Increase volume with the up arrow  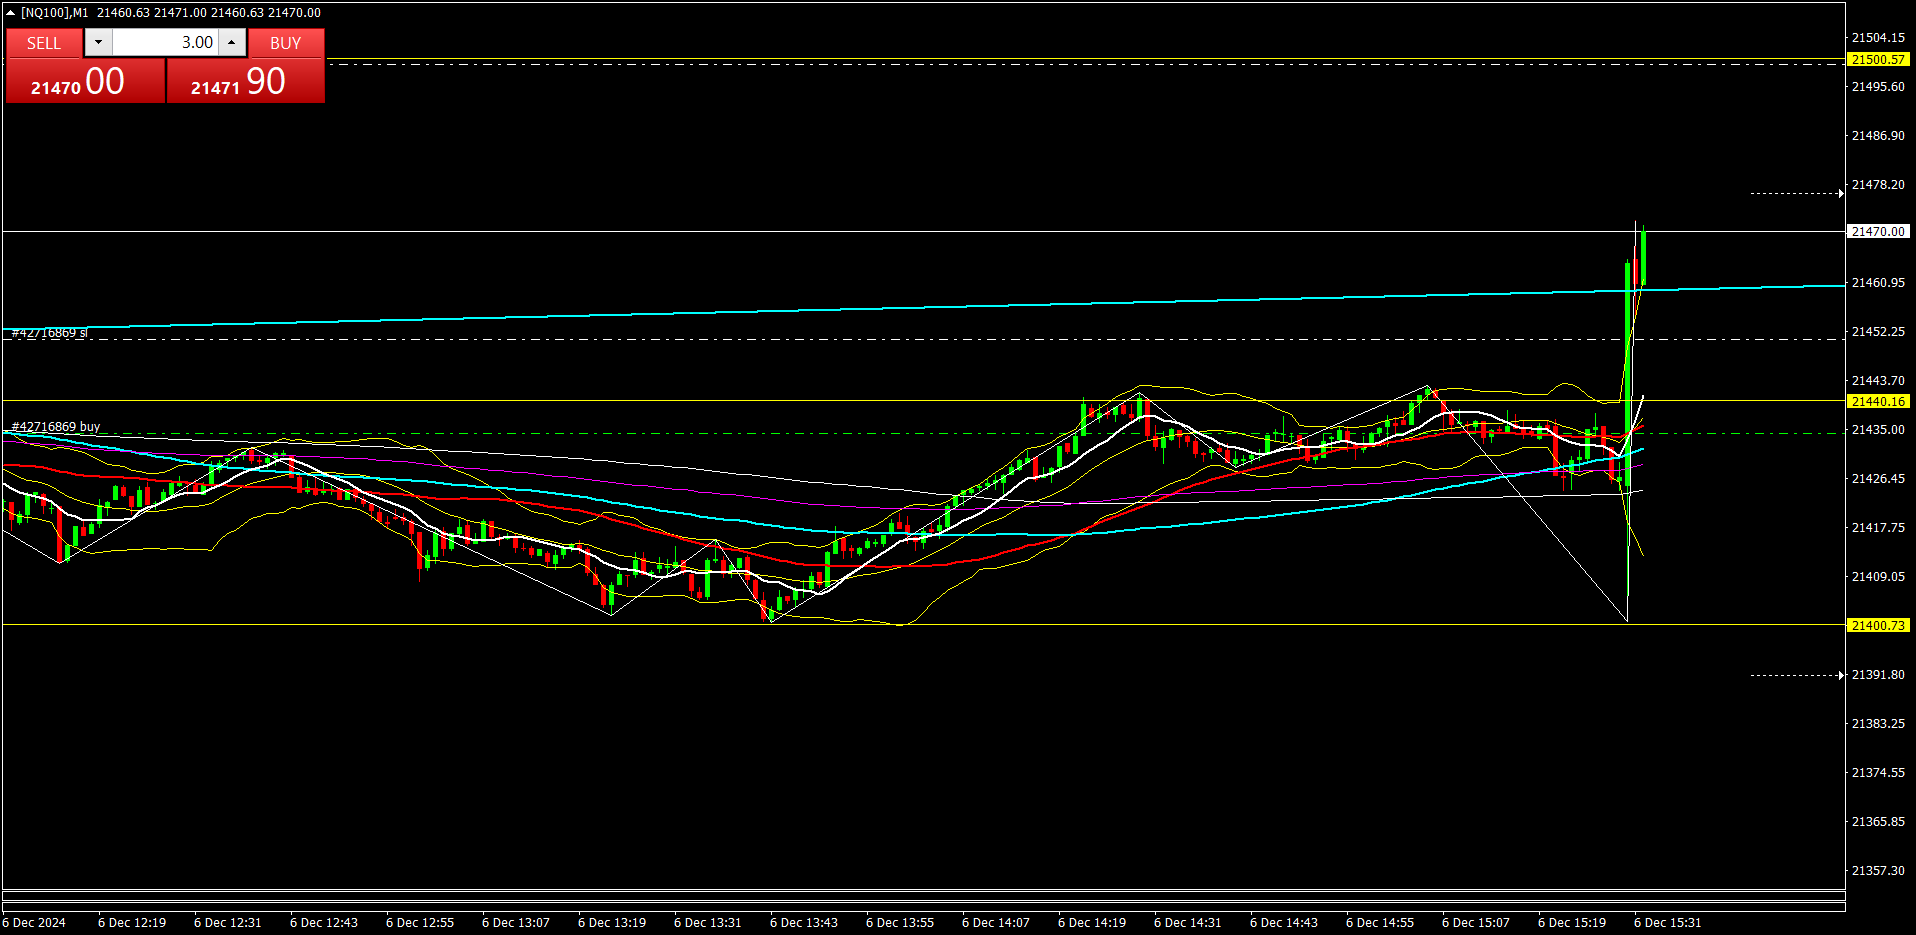[232, 42]
